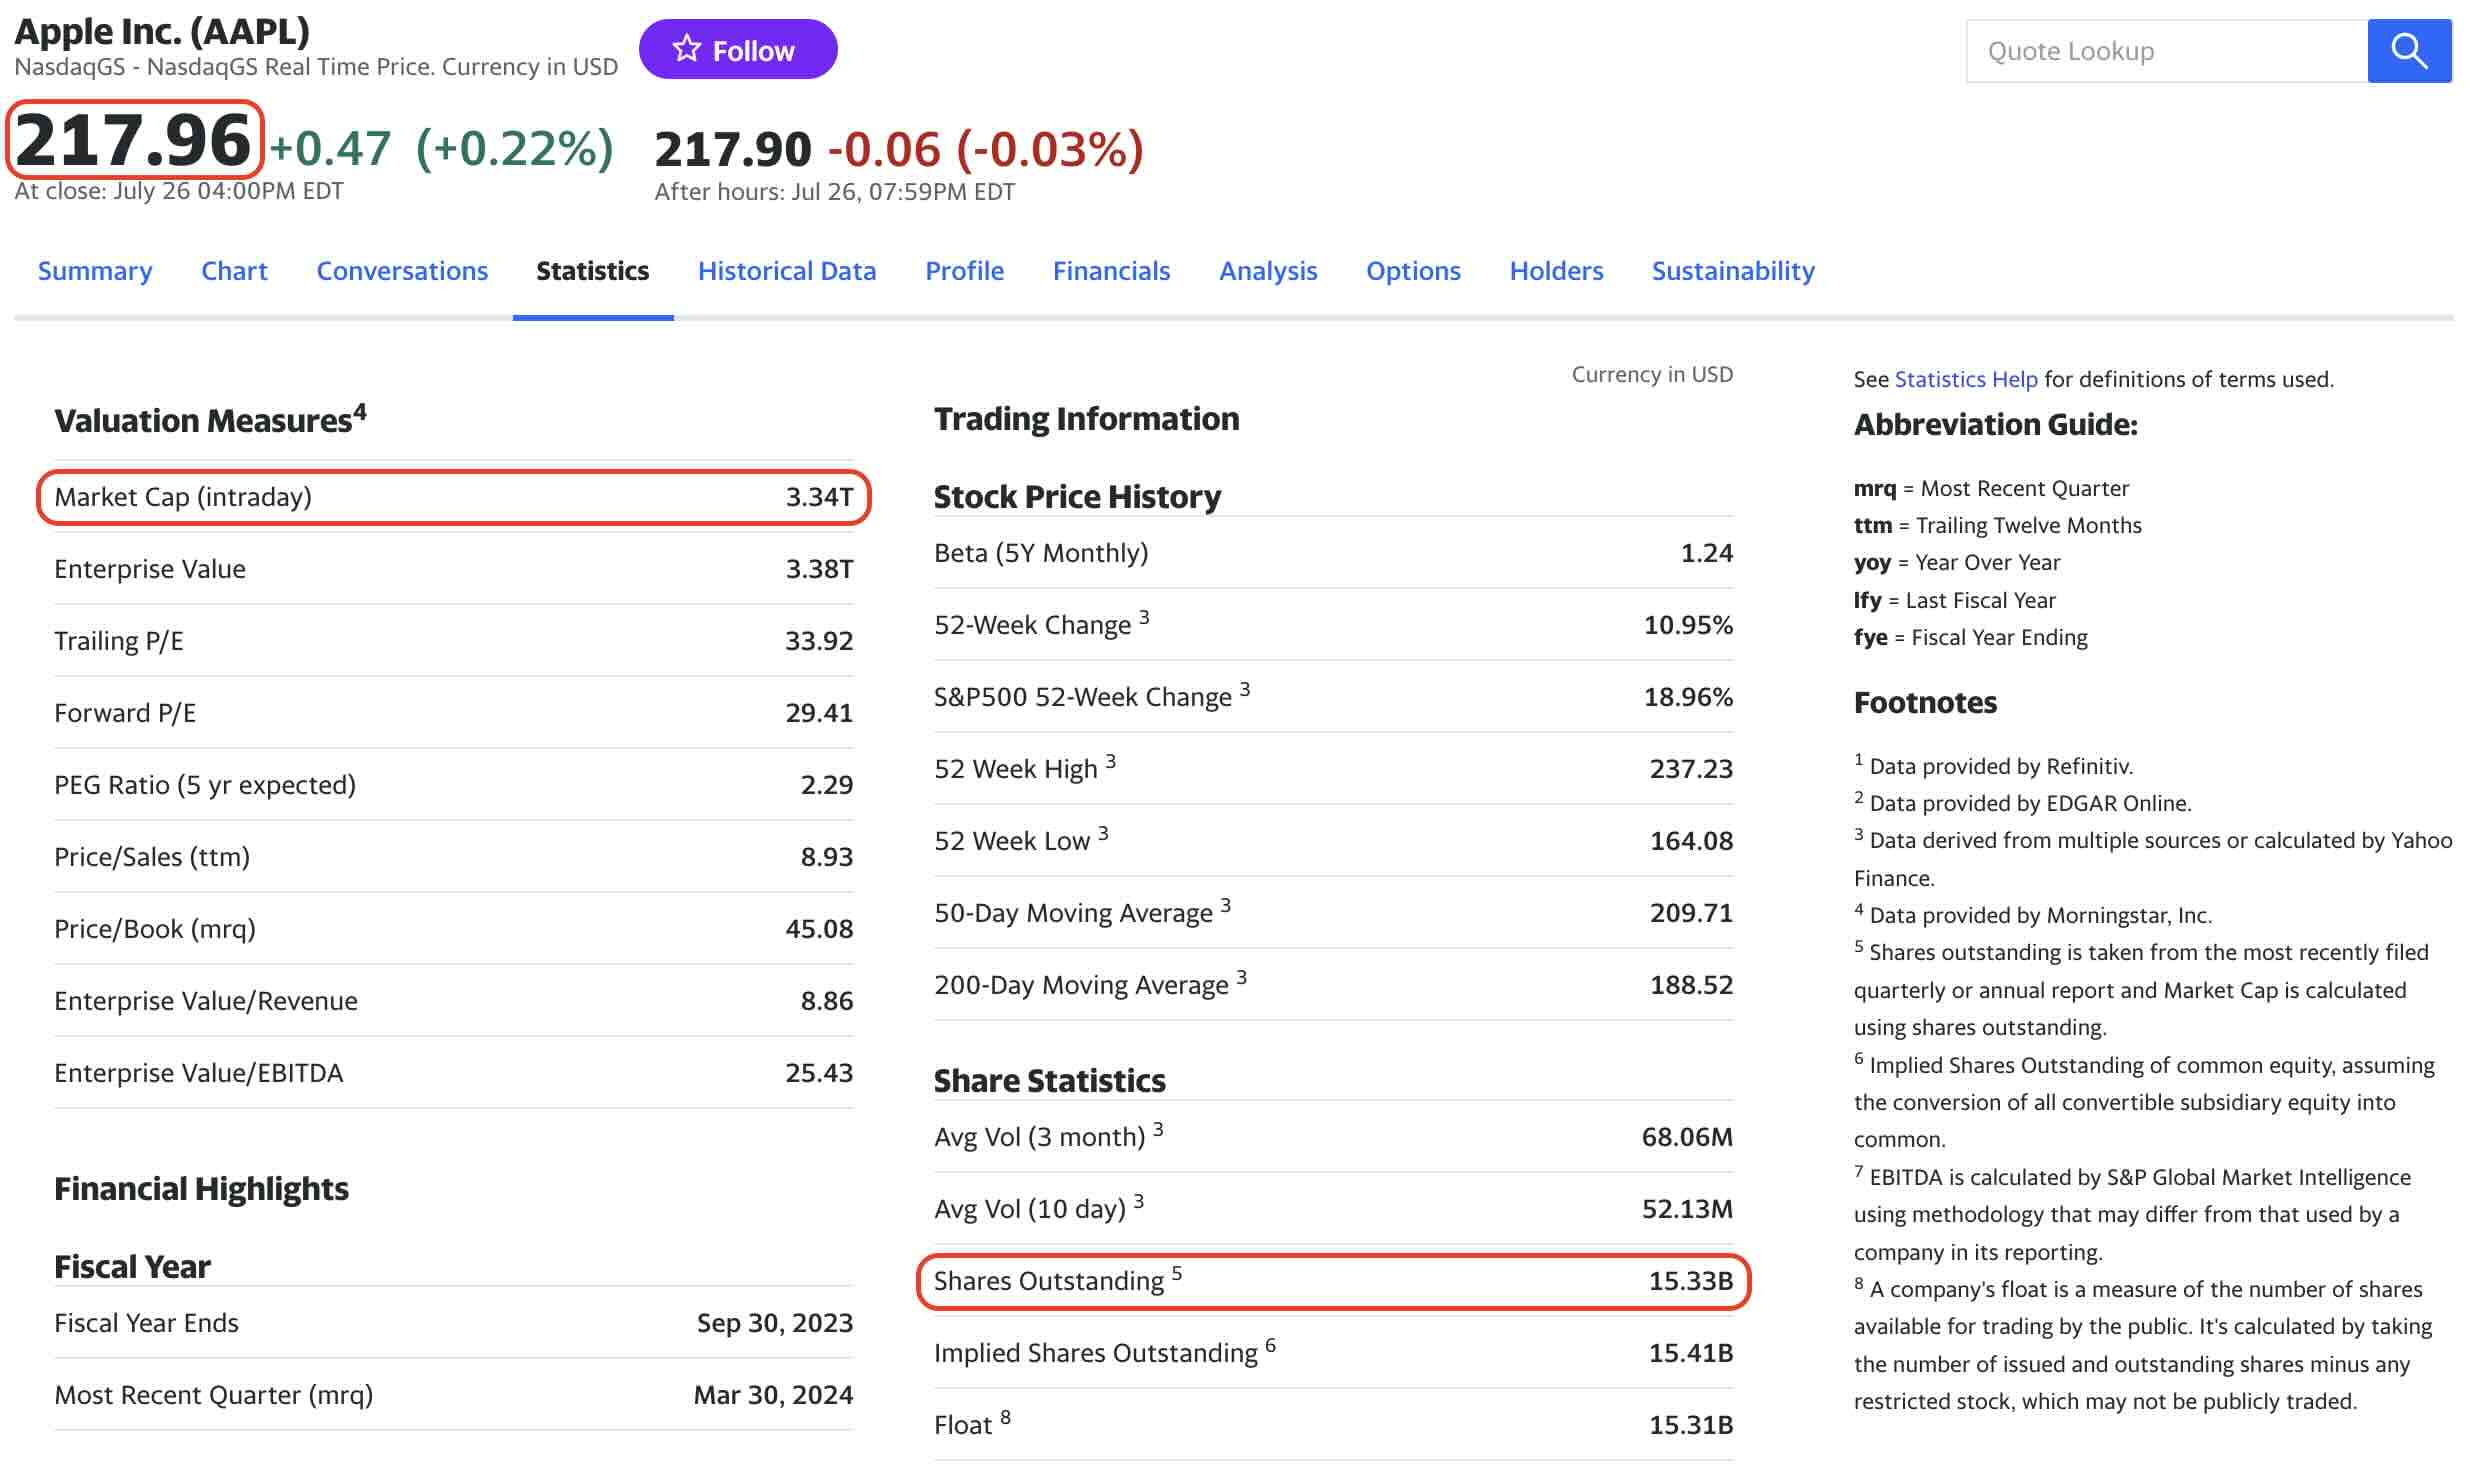
Task: Click the Valuation Measures heading
Action: [210, 420]
